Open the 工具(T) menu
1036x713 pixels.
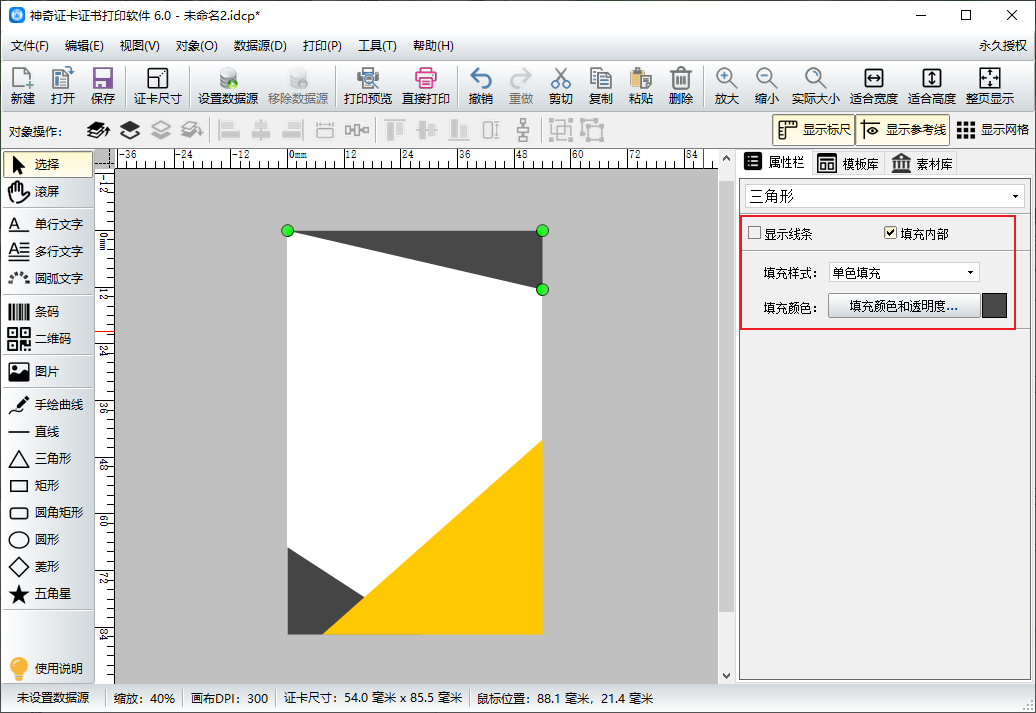point(377,46)
